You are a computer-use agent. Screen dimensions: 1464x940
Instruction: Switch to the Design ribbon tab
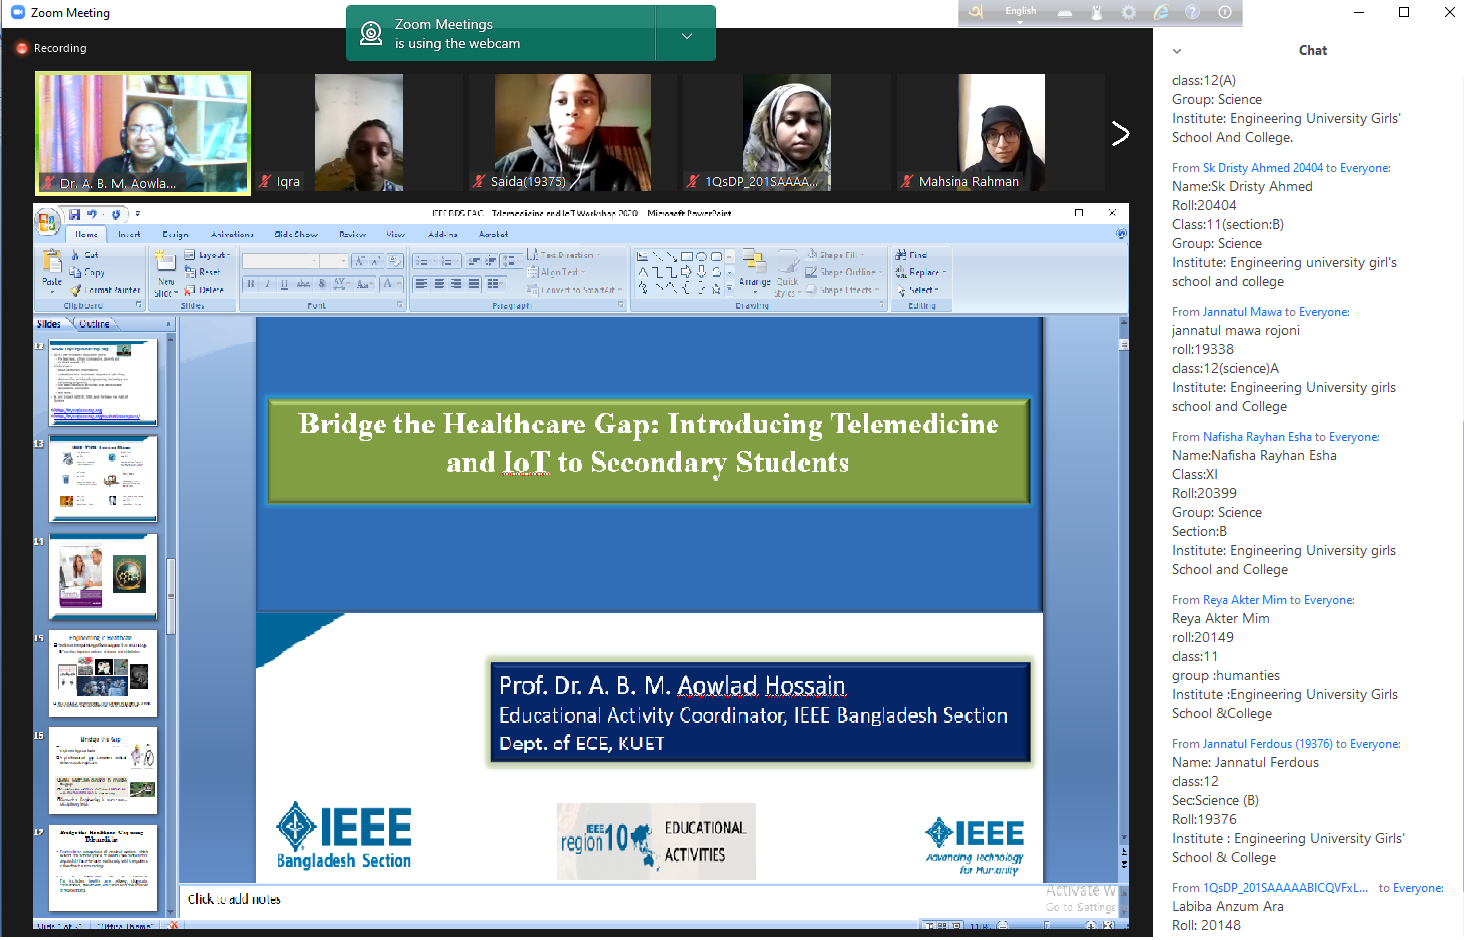pyautogui.click(x=175, y=234)
